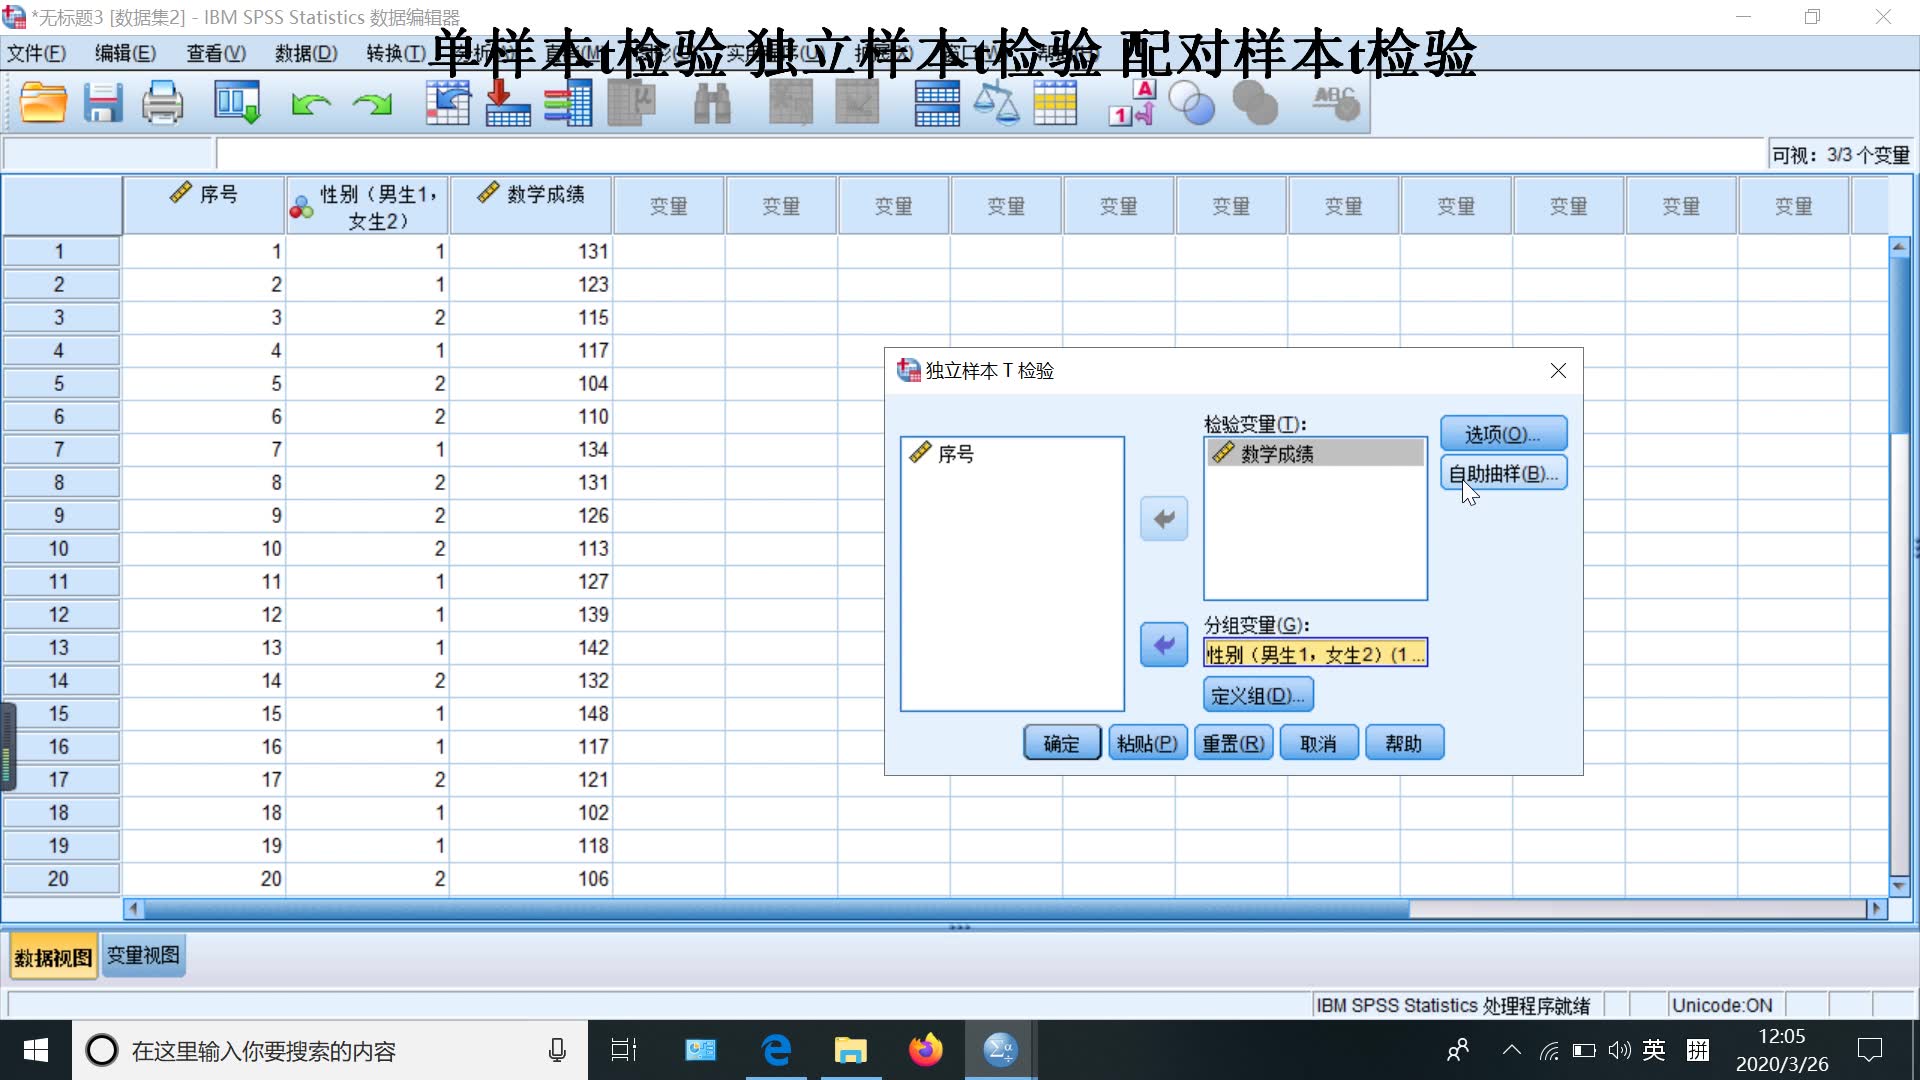This screenshot has height=1080, width=1920.
Task: Select 数学成绩 in the test variable list
Action: coord(1315,453)
